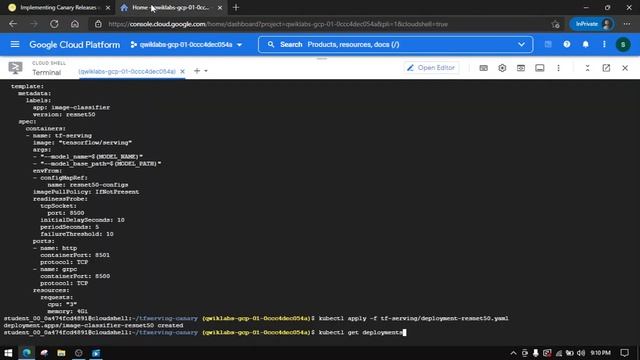640x360 pixels.
Task: Open the qwiklabs project selector dropdown
Action: click(186, 44)
